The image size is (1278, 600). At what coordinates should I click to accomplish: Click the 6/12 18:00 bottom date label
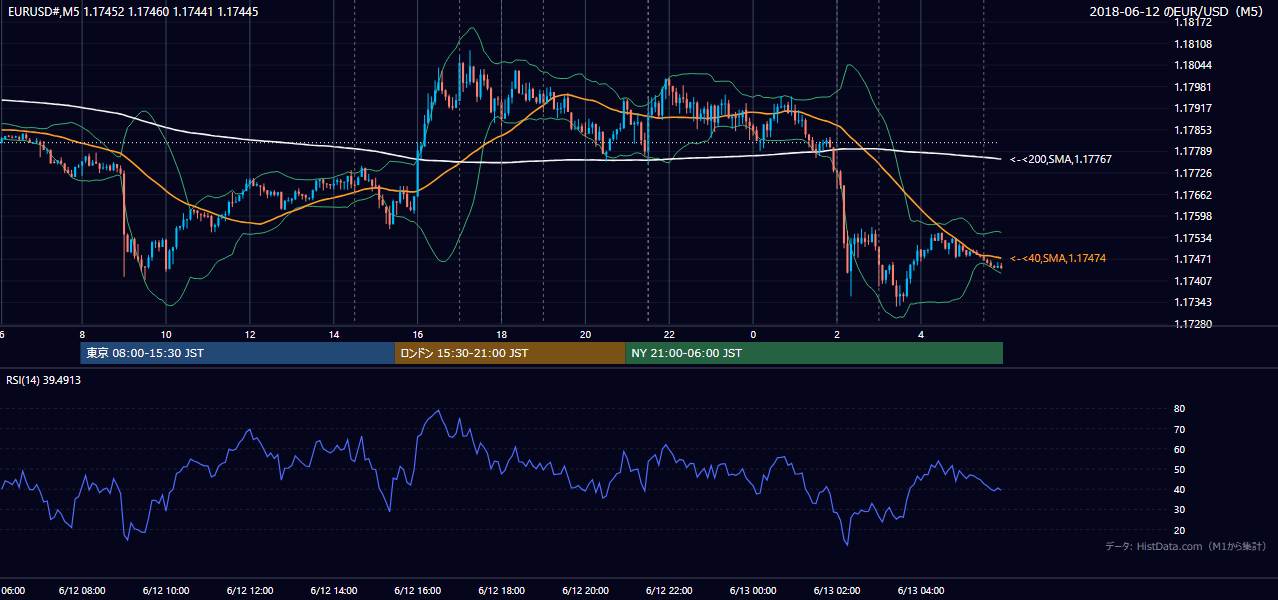click(x=502, y=591)
